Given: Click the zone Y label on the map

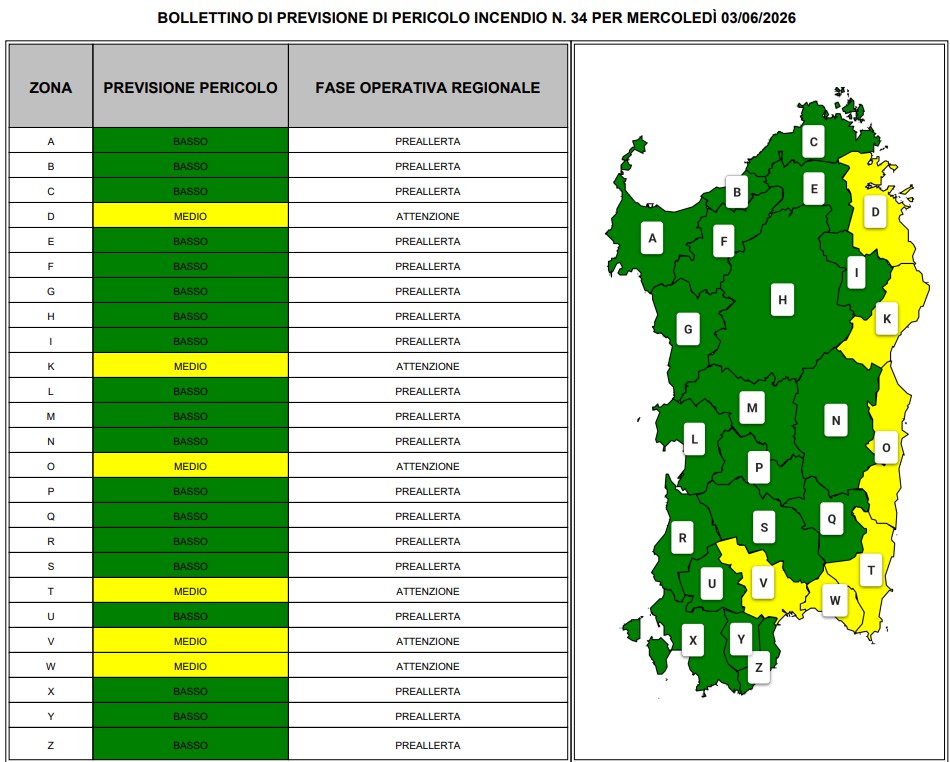Looking at the screenshot, I should click(740, 639).
